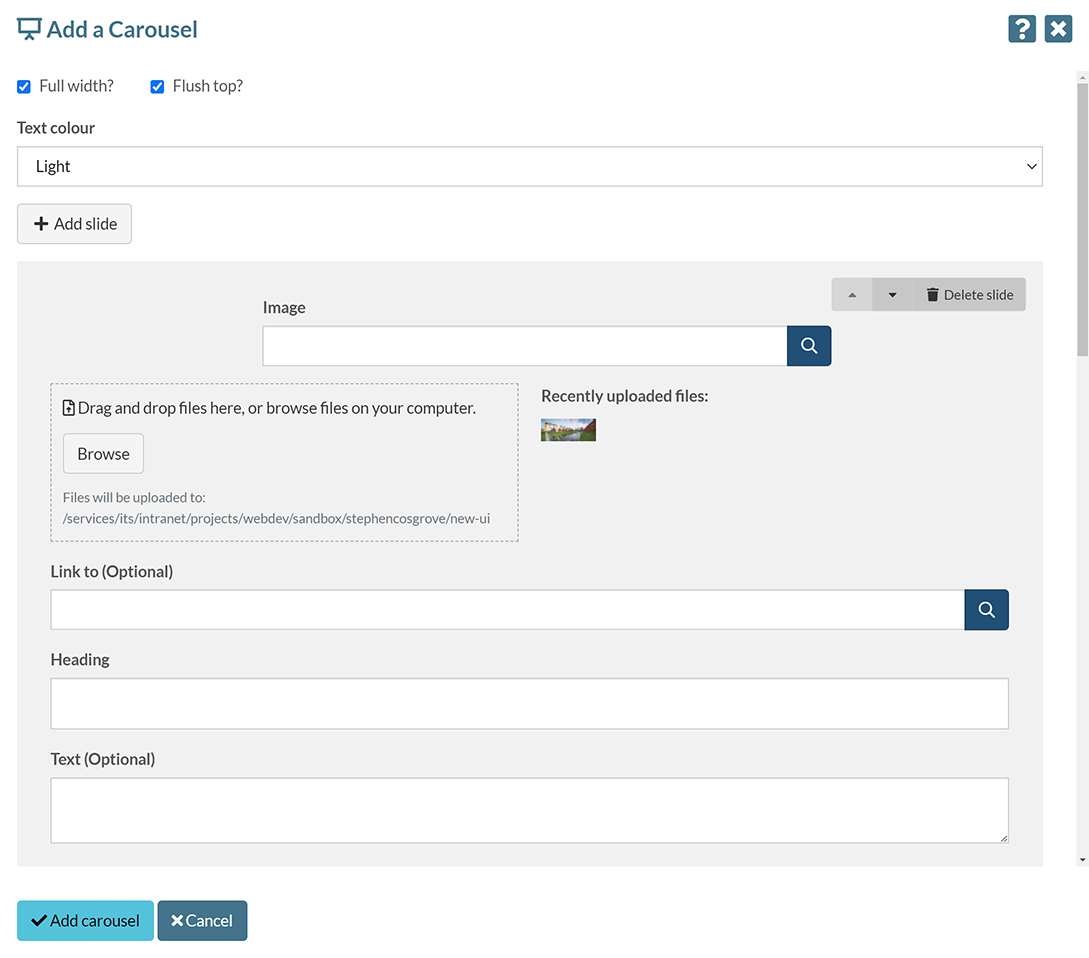Focus the Link to (Optional) field

[x=507, y=610]
